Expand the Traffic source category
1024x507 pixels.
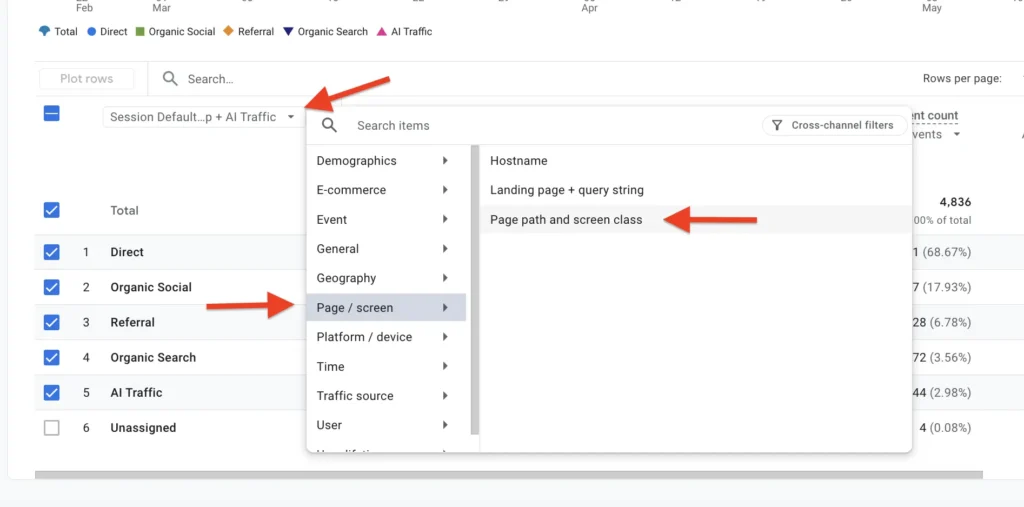(x=386, y=396)
